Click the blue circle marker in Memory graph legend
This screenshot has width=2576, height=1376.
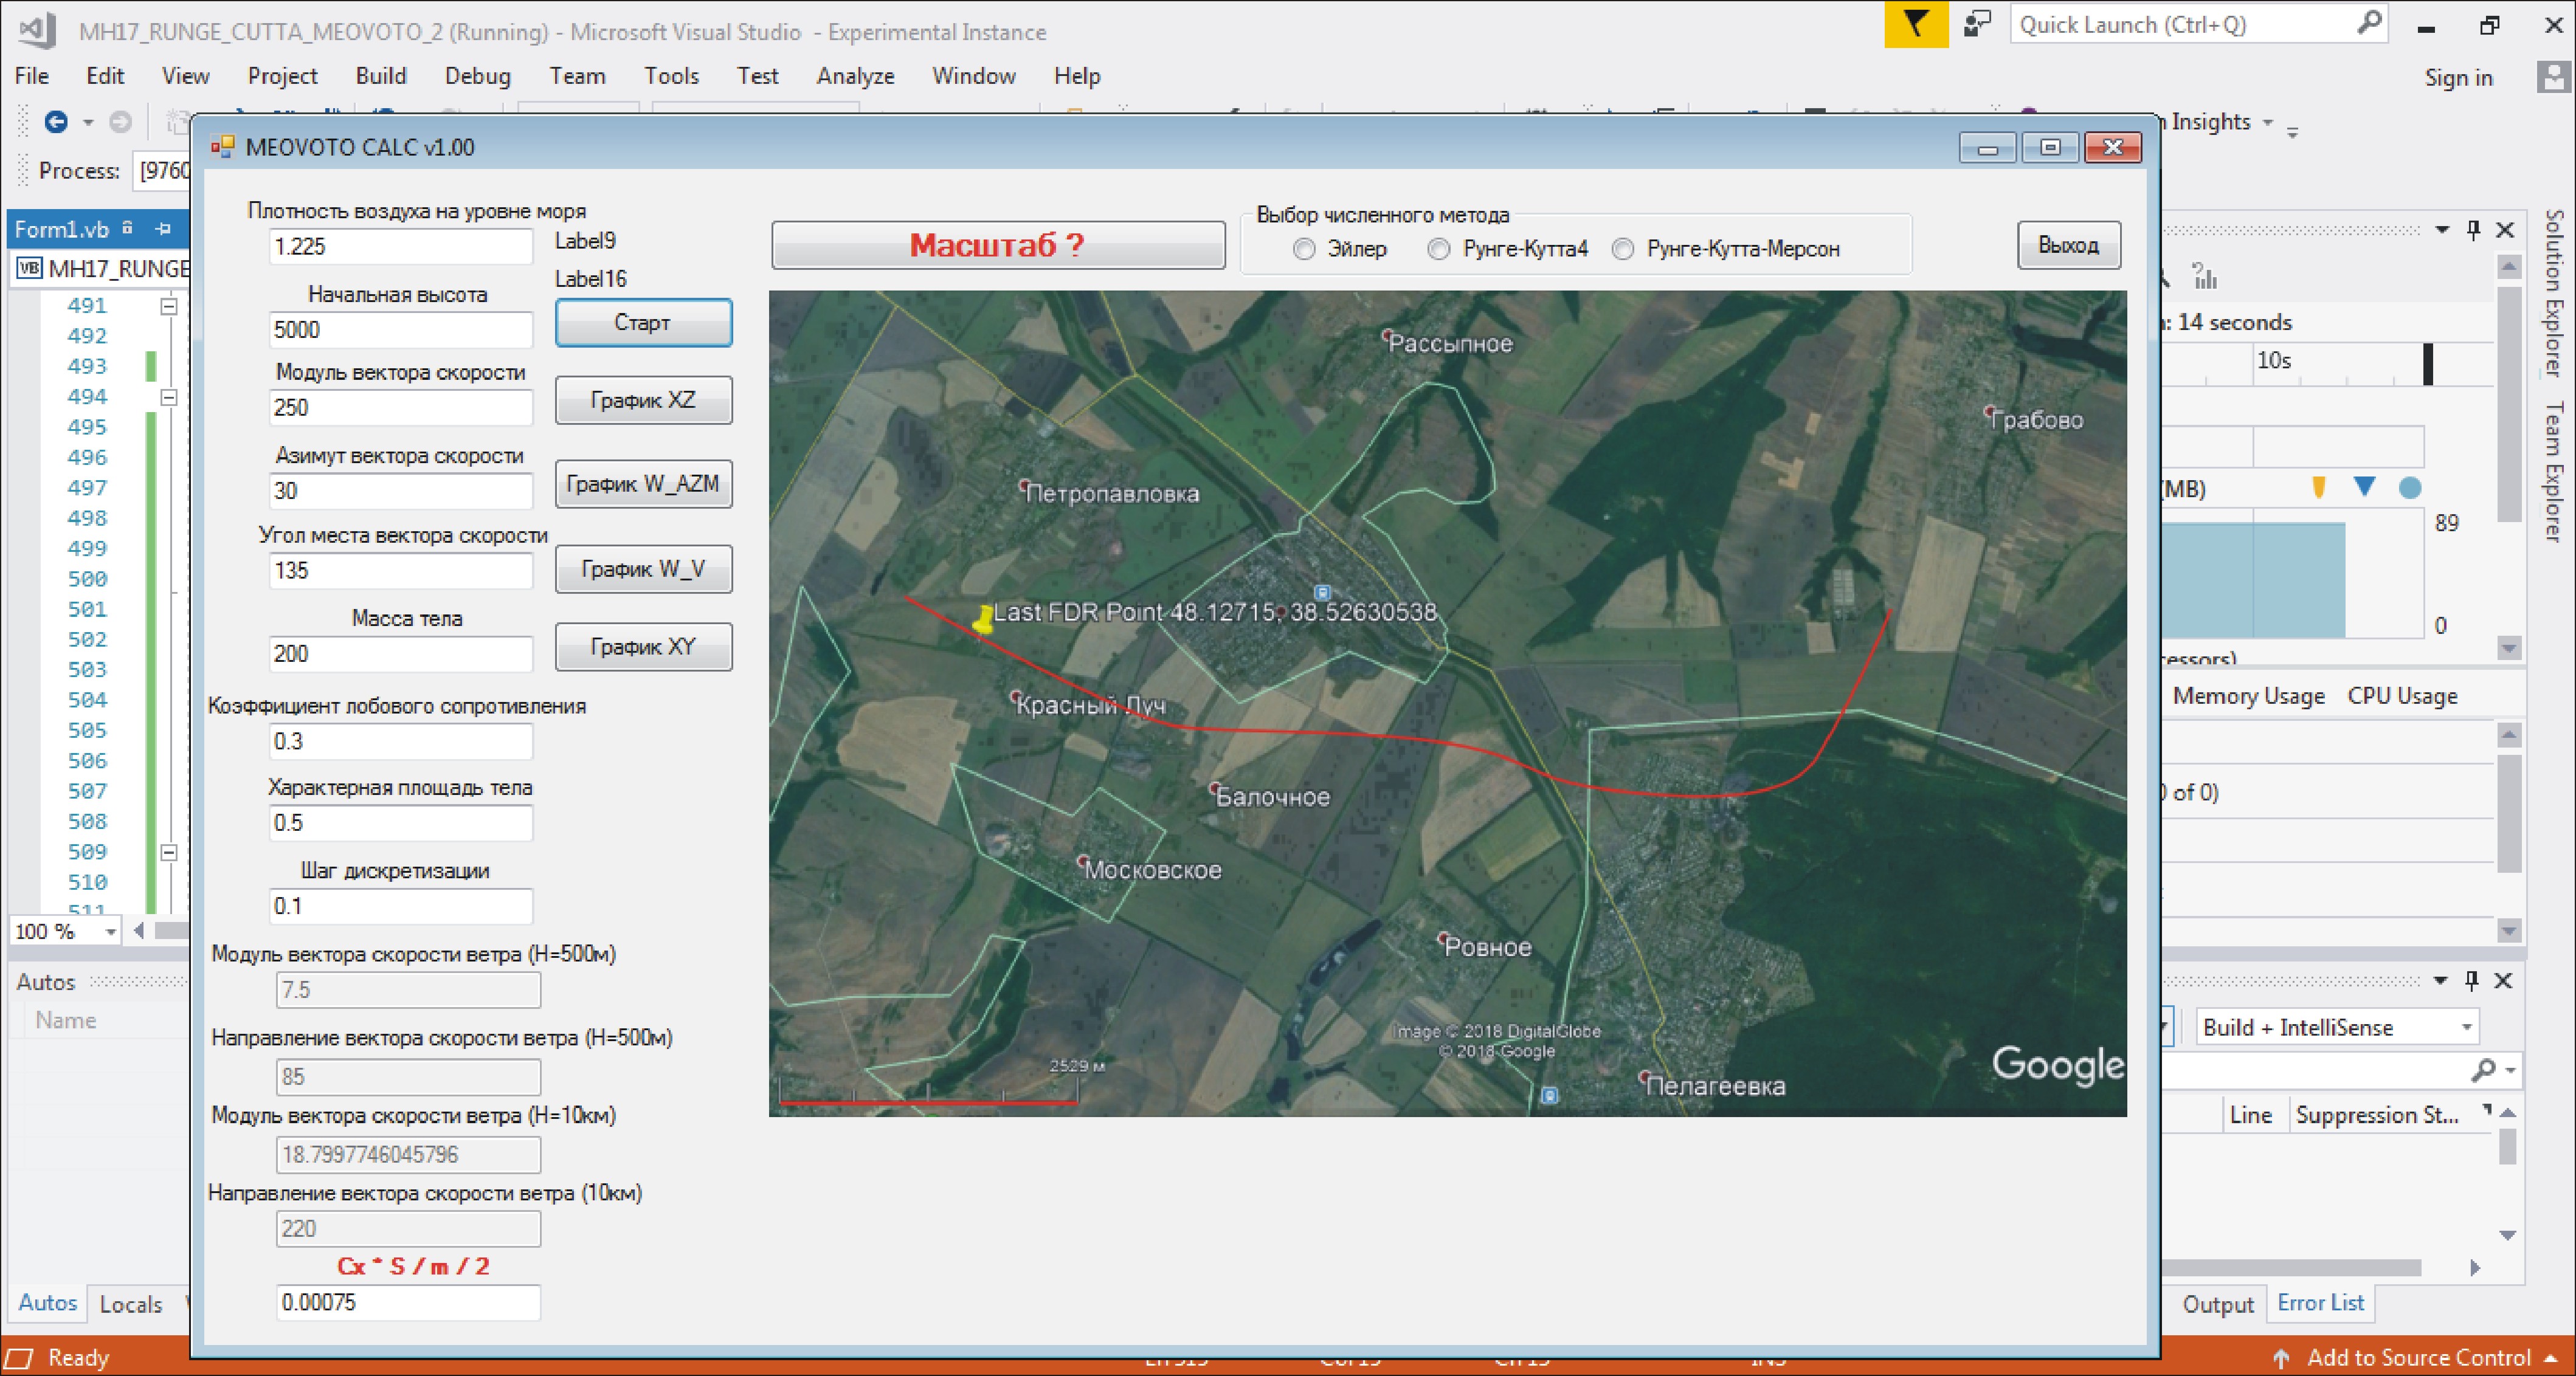click(x=2410, y=488)
